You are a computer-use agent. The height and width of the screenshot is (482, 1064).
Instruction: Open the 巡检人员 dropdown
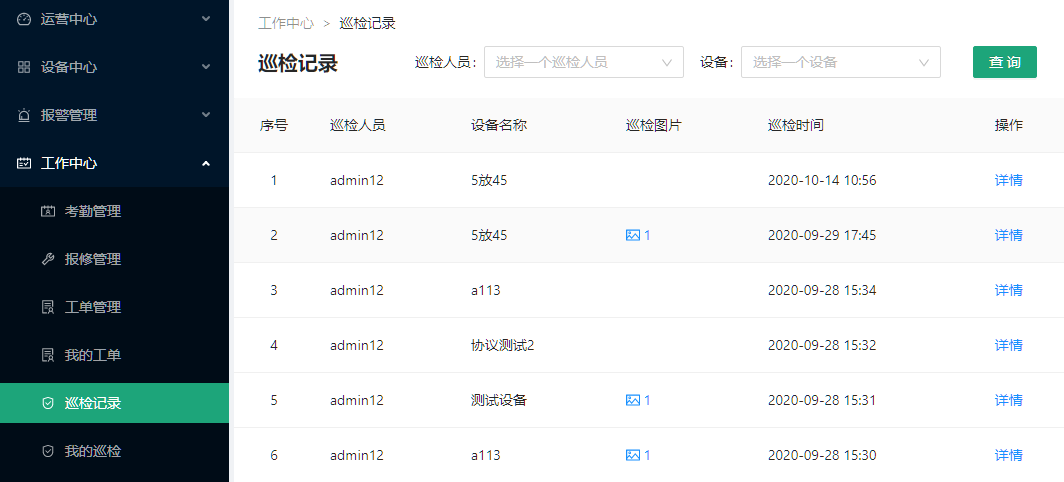click(583, 62)
